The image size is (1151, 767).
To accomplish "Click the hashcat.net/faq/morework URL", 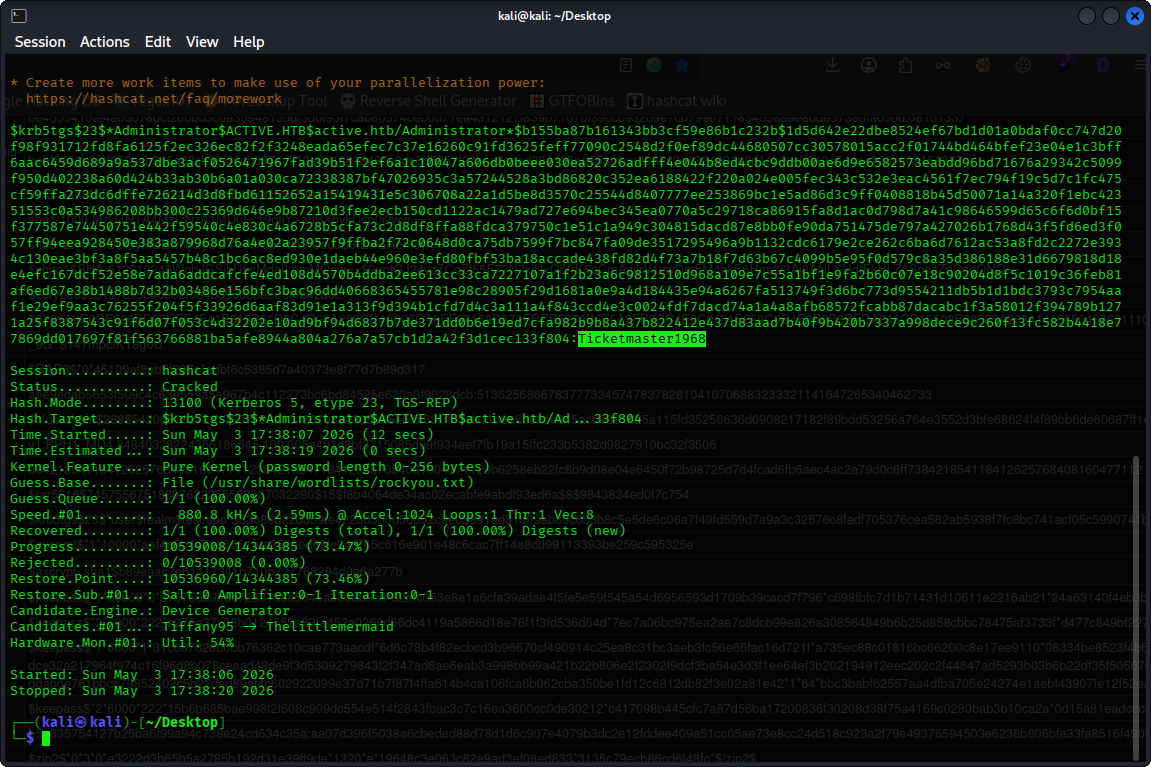I will point(153,98).
